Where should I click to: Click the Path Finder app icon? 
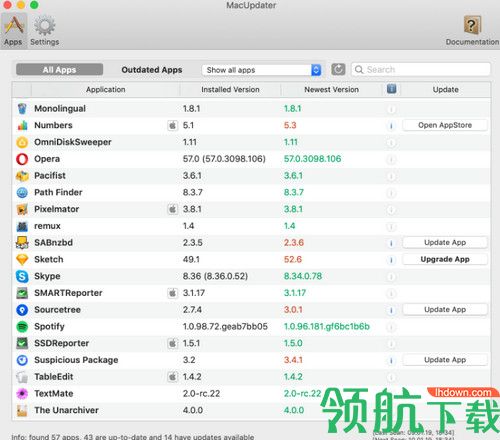[22, 192]
